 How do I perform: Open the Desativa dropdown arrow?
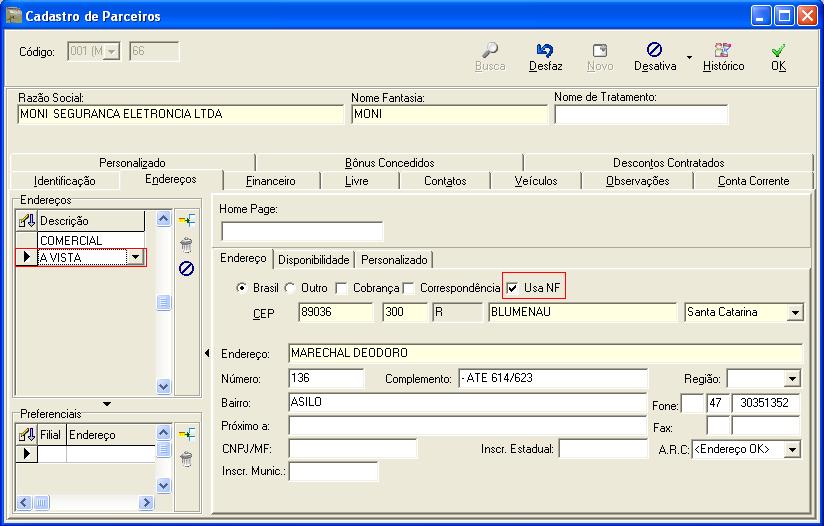[x=689, y=57]
